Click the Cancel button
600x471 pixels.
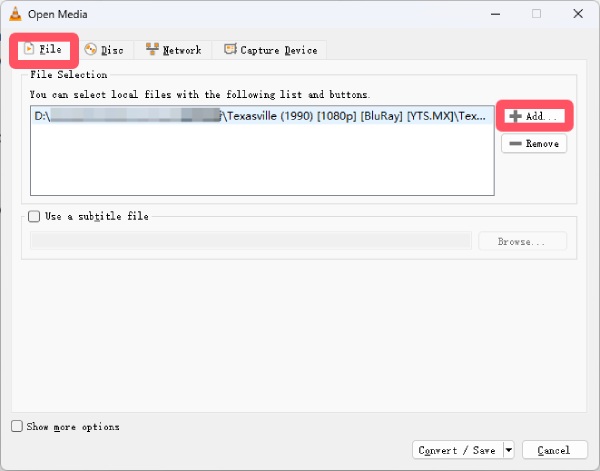(554, 450)
